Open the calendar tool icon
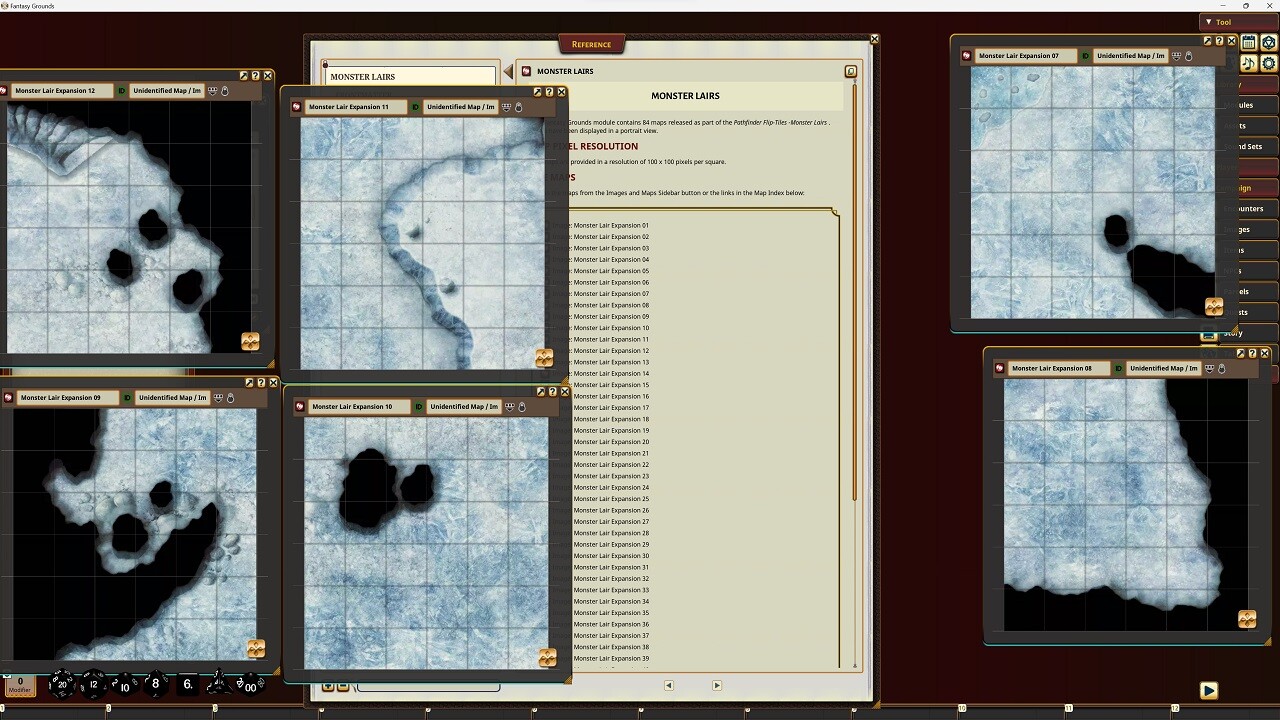The image size is (1280, 720). pos(1249,43)
